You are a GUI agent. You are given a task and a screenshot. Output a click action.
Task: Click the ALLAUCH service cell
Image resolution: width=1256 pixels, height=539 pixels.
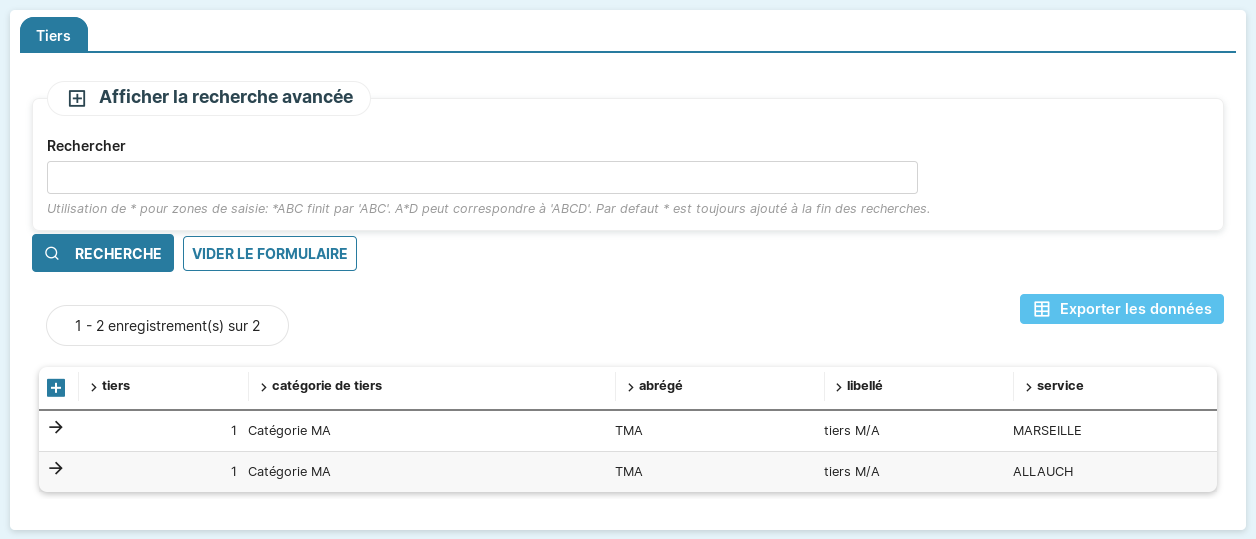1043,472
